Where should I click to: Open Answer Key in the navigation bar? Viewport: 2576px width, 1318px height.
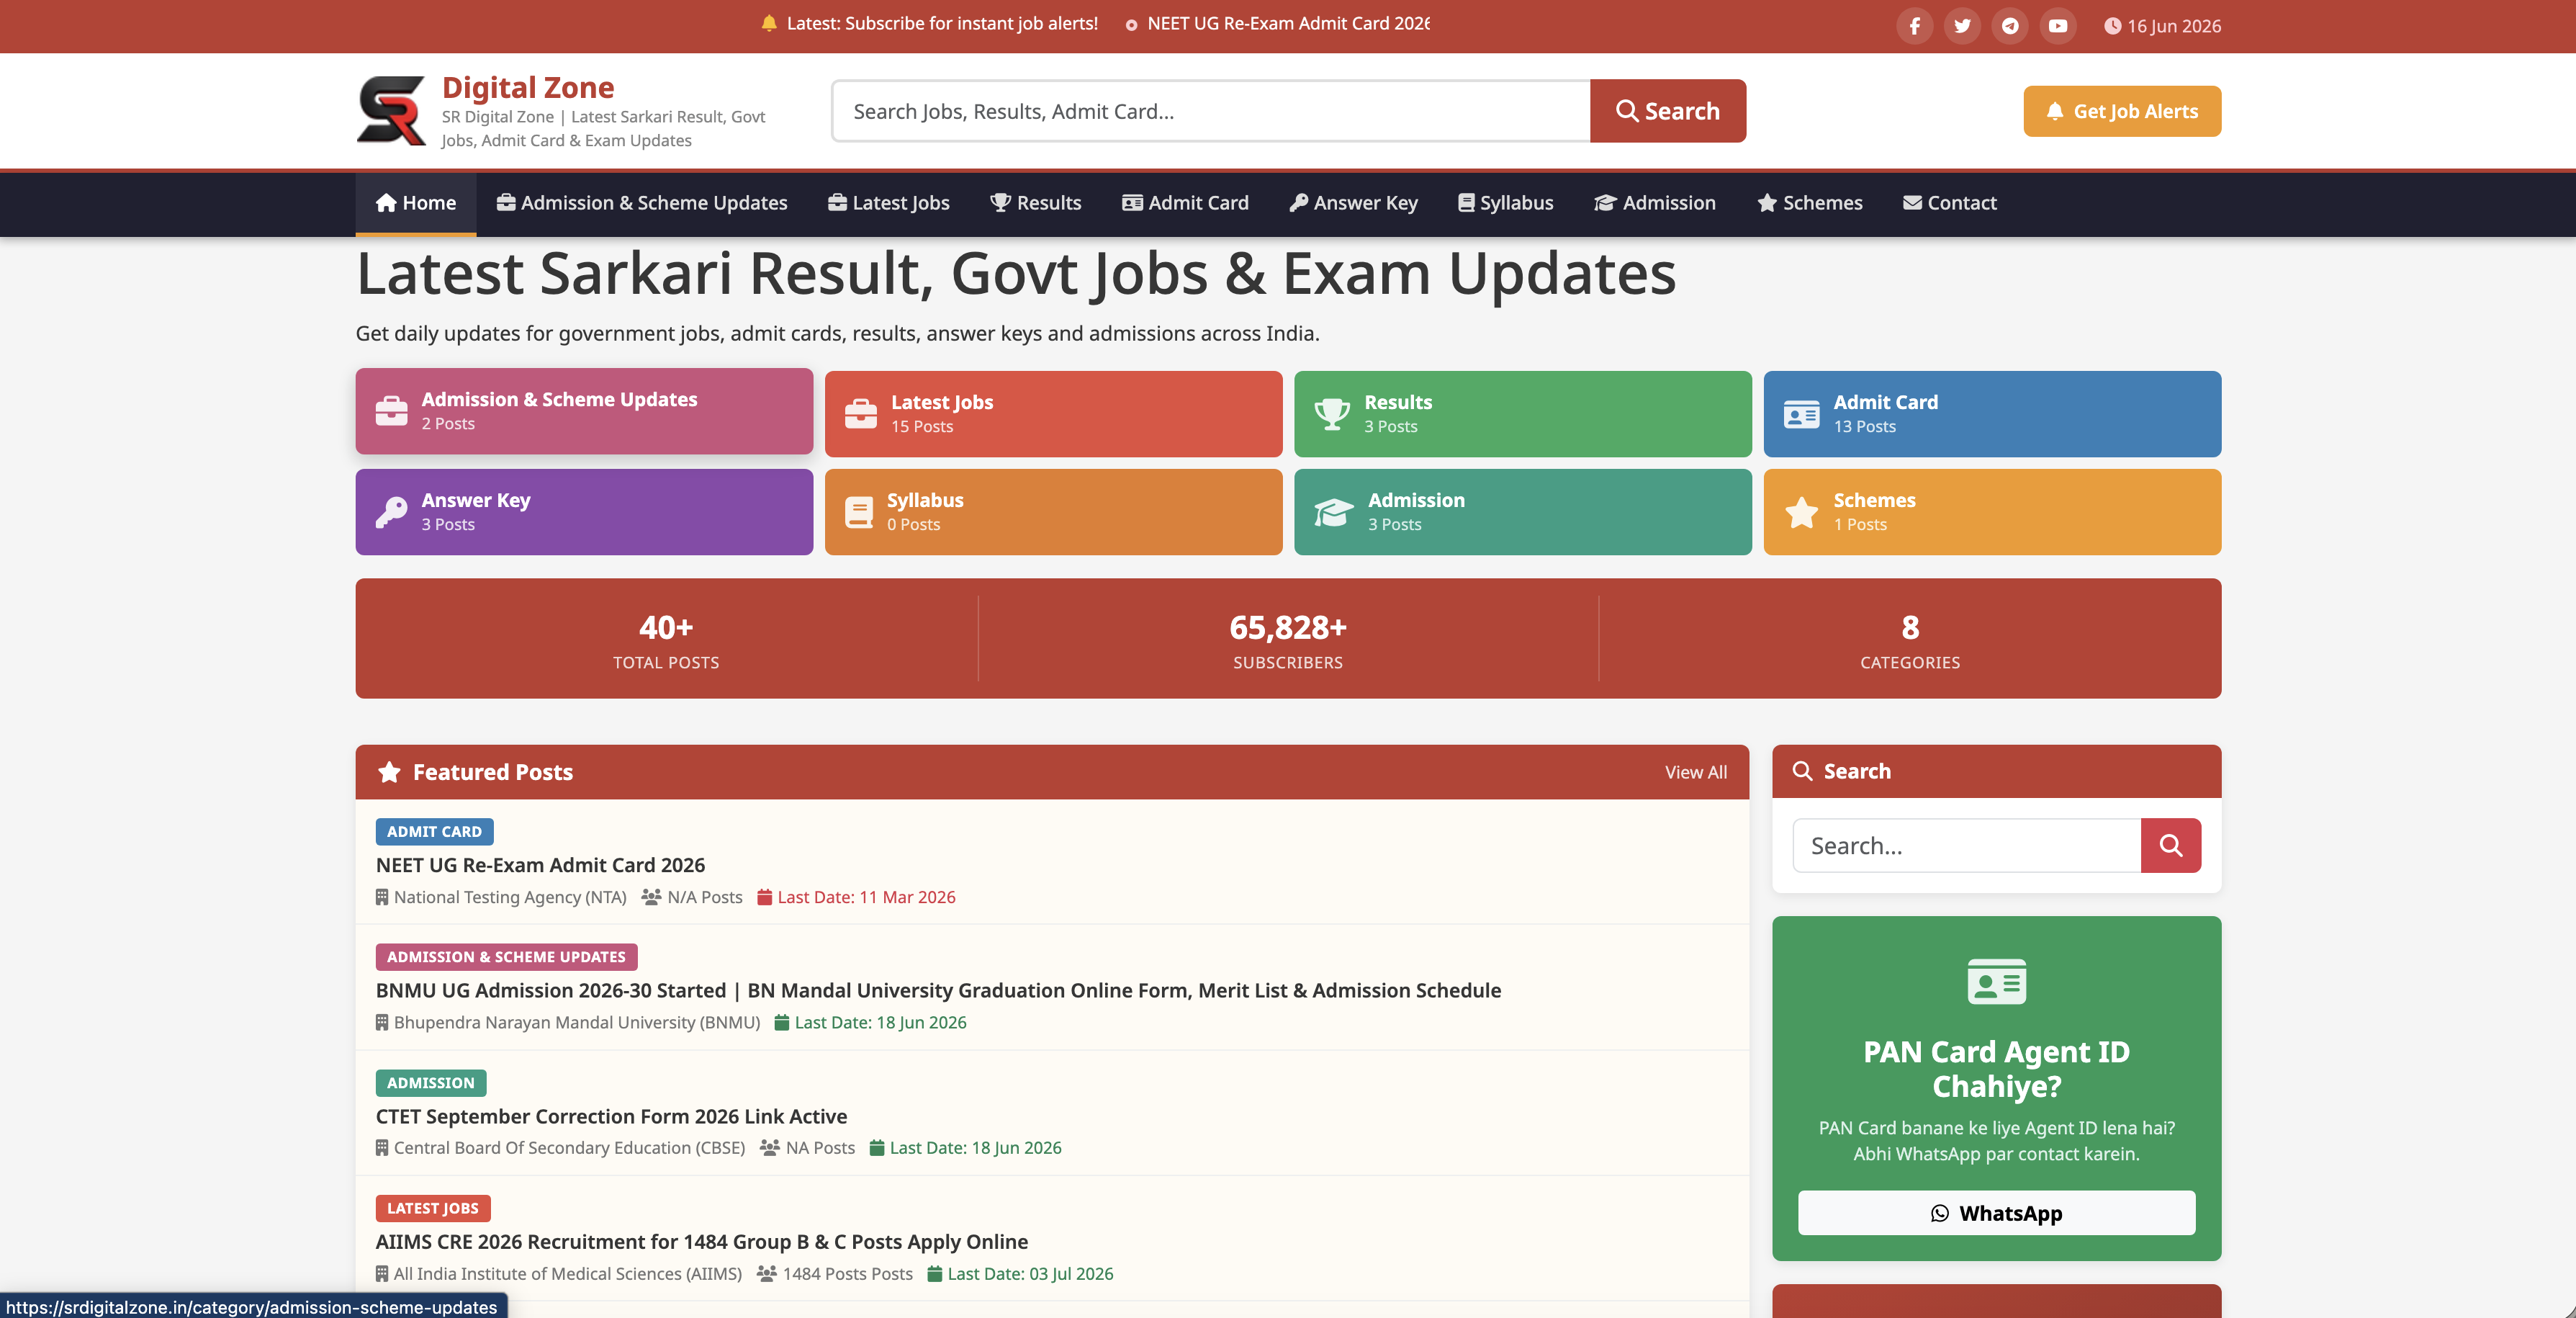coord(1353,203)
